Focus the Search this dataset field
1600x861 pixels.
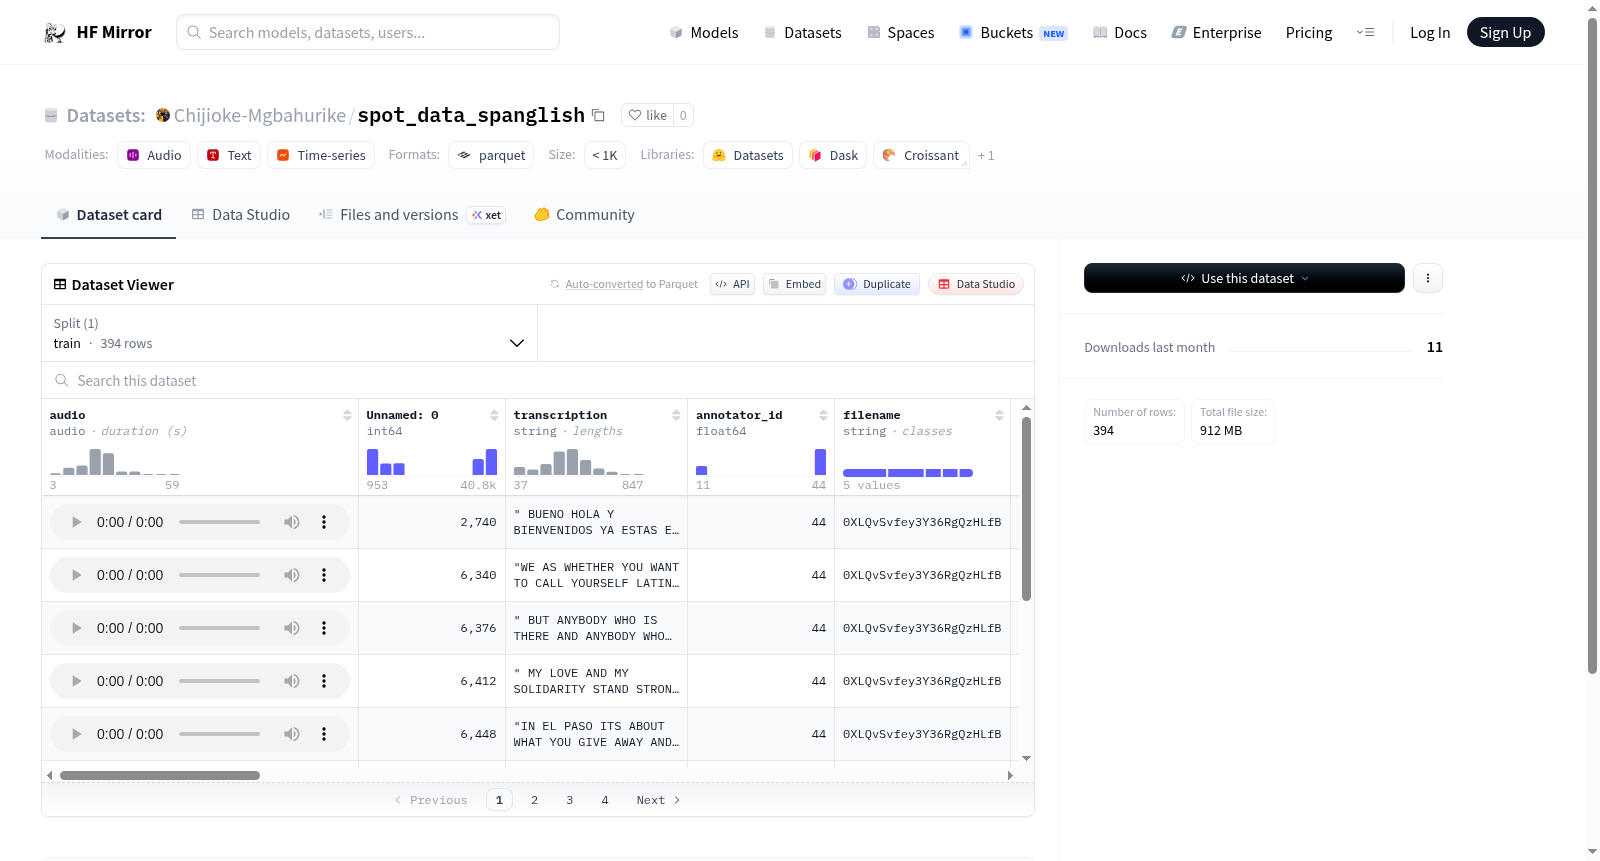538,380
